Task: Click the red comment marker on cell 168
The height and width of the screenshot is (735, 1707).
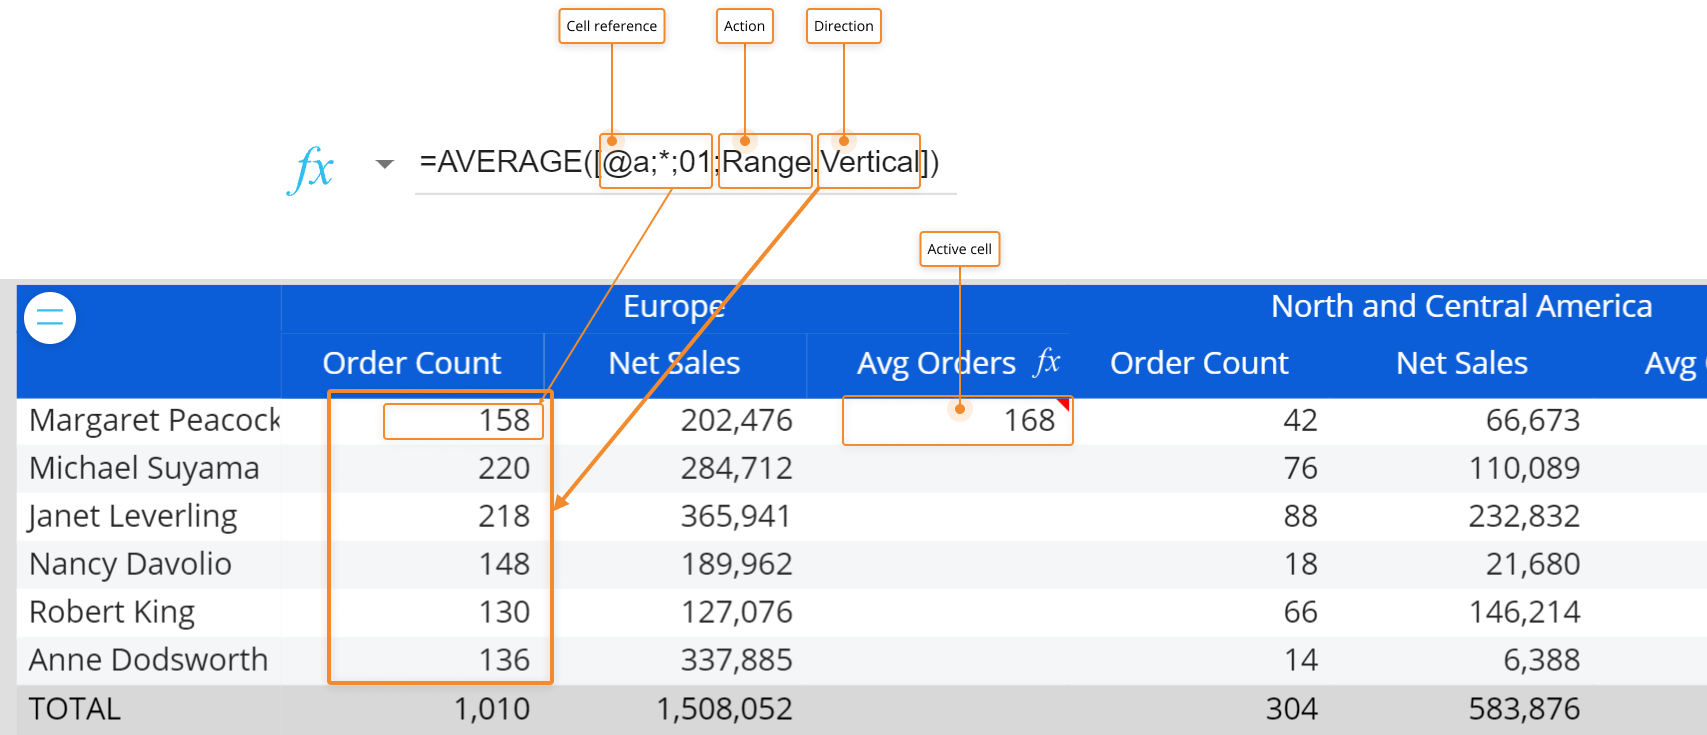Action: (x=1064, y=404)
